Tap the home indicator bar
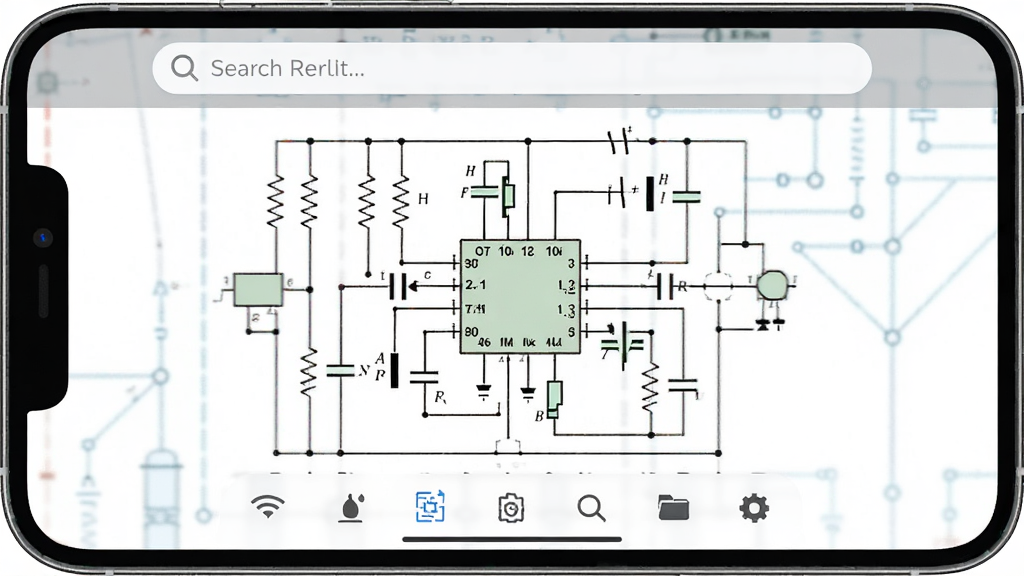The height and width of the screenshot is (576, 1024). (x=512, y=539)
